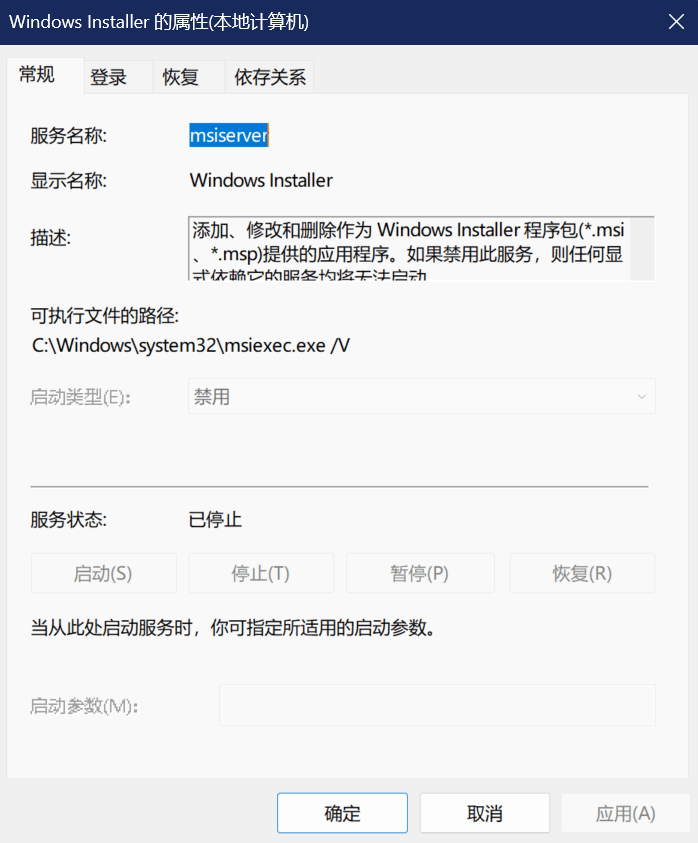Click the description box scrollbar
Image resolution: width=698 pixels, height=843 pixels.
pyautogui.click(x=642, y=248)
